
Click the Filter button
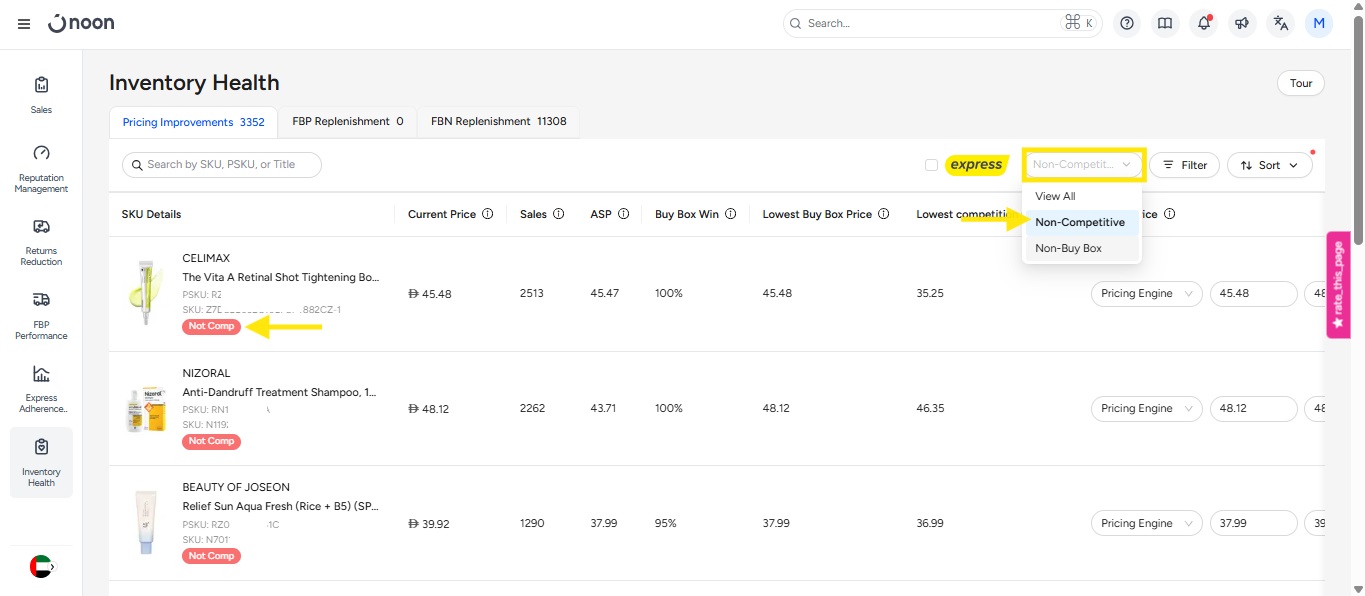(x=1184, y=165)
